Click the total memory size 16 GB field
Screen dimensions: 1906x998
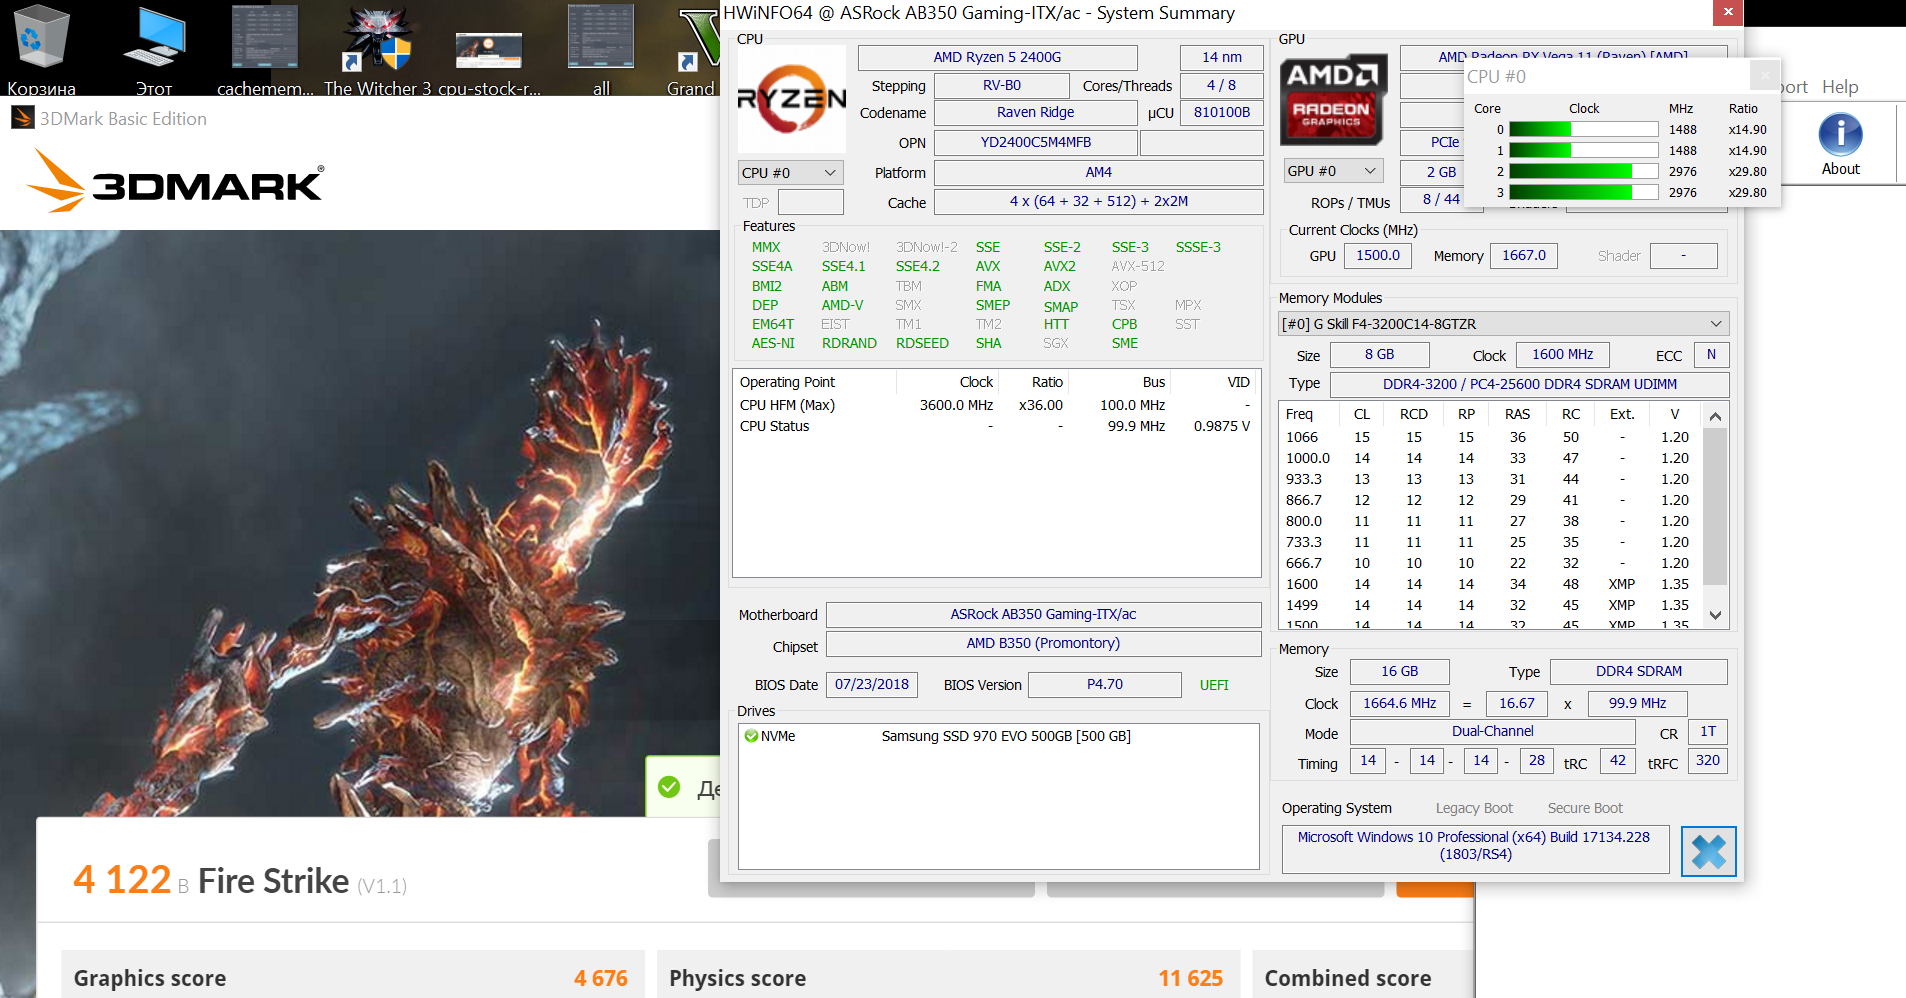pyautogui.click(x=1399, y=671)
